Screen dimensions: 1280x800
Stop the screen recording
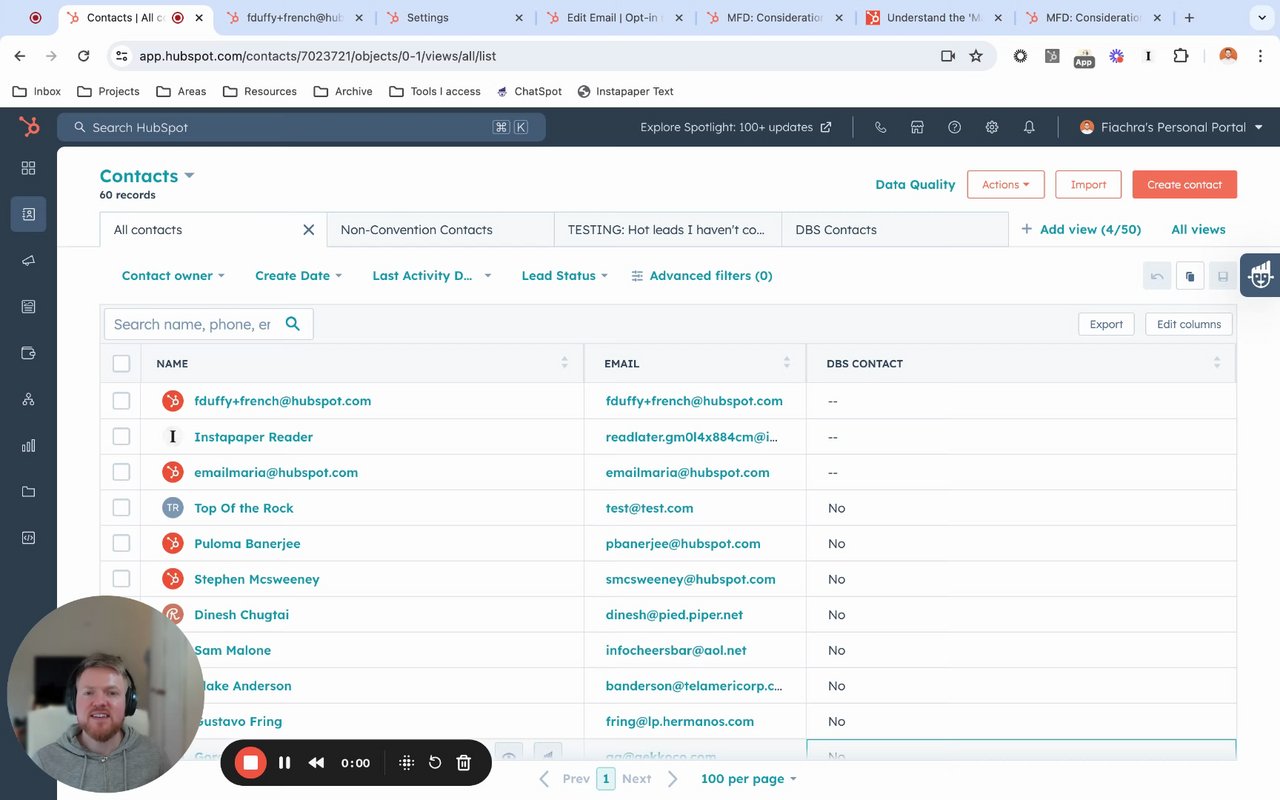[251, 763]
